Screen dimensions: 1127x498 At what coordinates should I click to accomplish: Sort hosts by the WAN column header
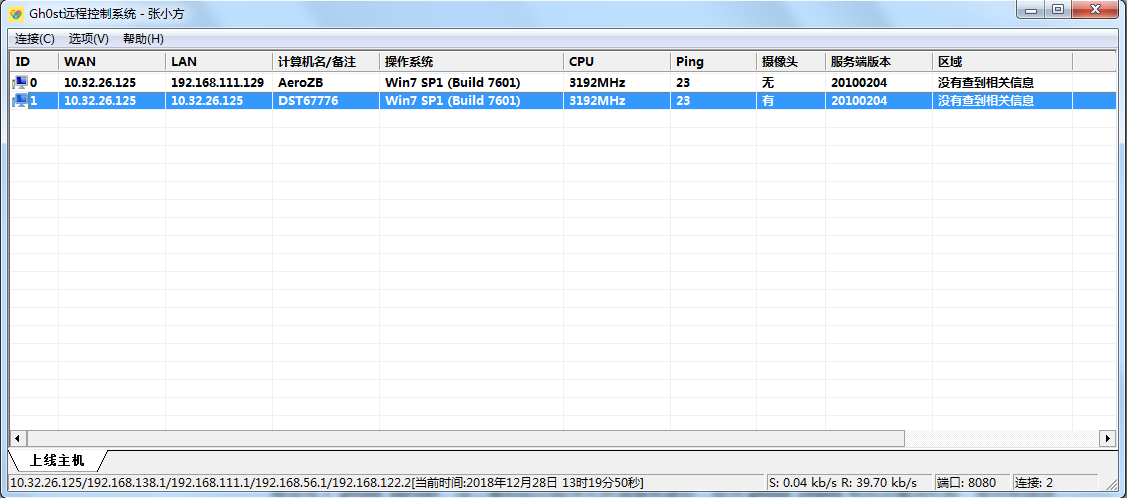(x=111, y=62)
